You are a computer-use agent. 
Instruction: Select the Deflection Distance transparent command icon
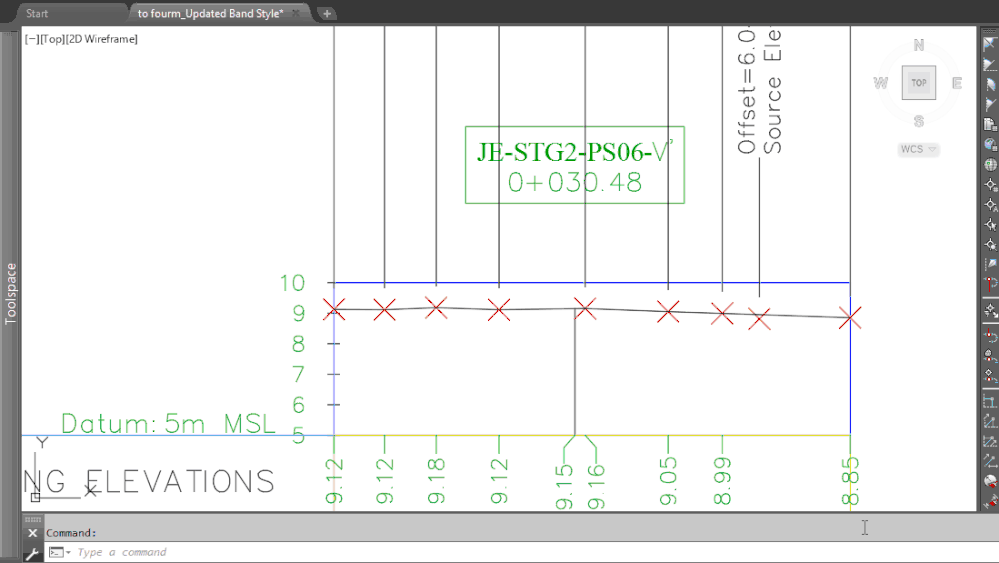[x=990, y=104]
